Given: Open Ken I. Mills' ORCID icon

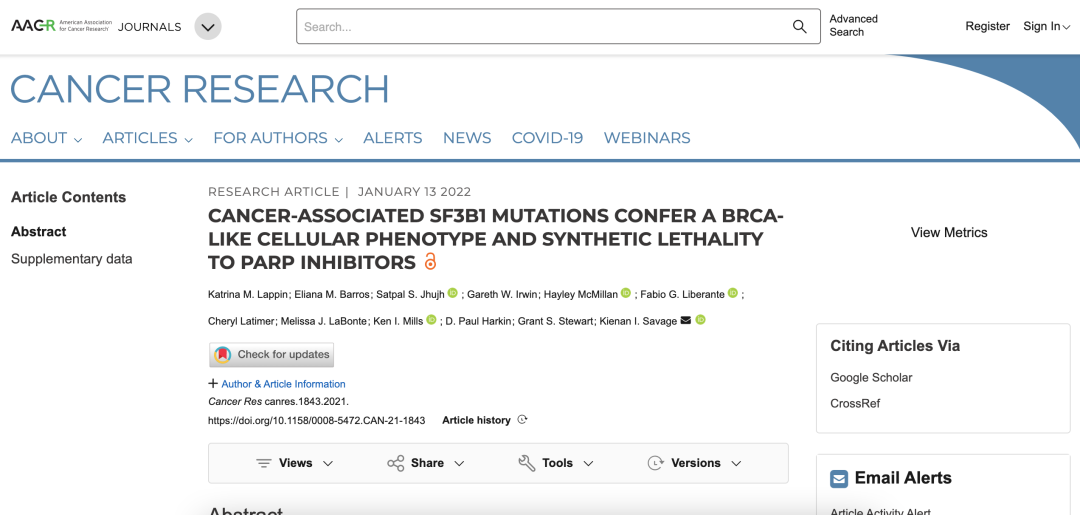Looking at the screenshot, I should [431, 320].
